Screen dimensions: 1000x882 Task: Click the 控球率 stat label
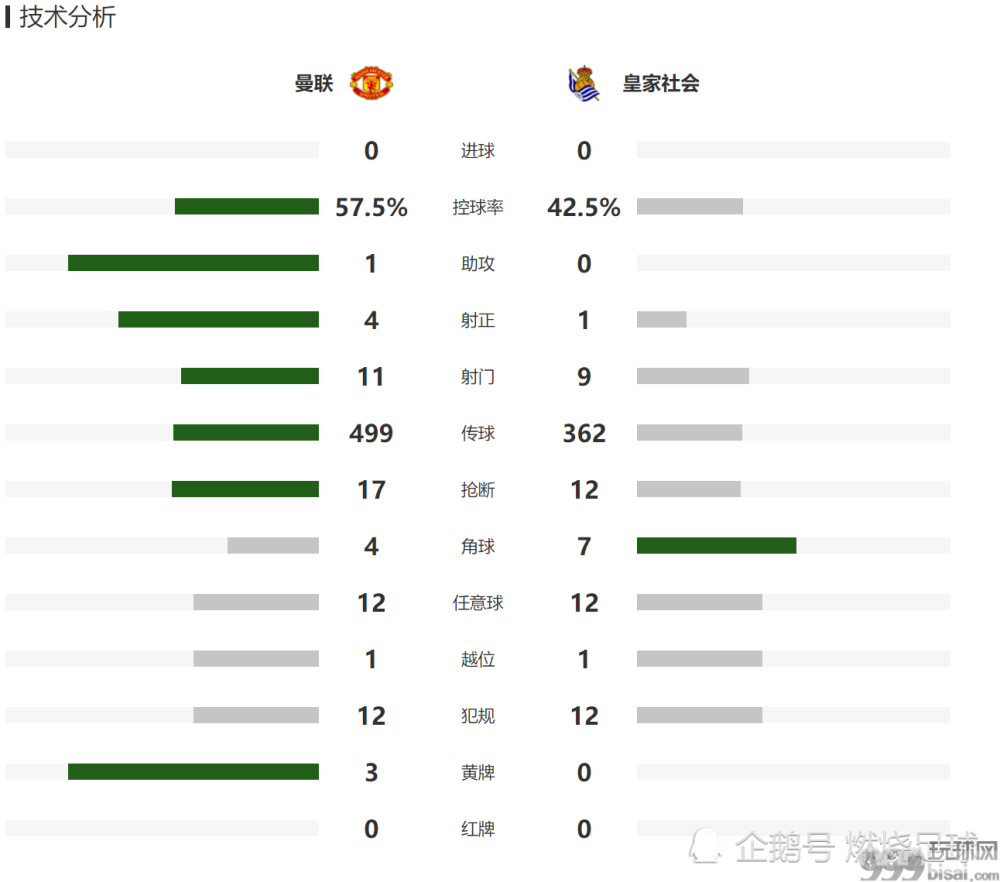pyautogui.click(x=478, y=207)
